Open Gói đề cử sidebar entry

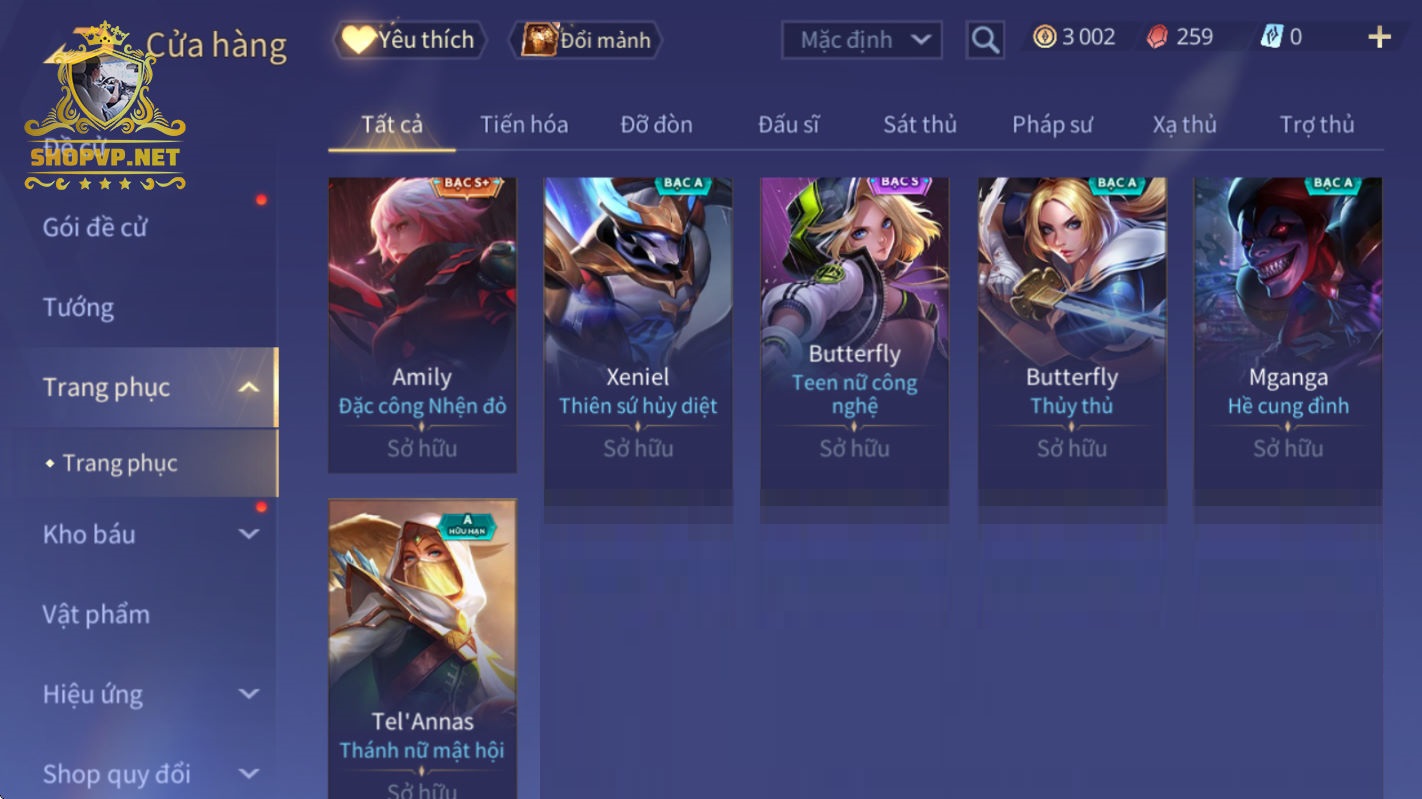pos(95,227)
